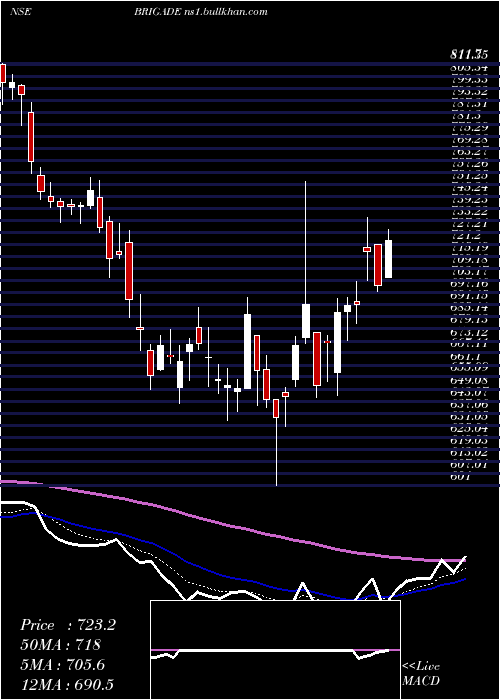The image size is (500, 700).
Task: Select the 811.35 top price label
Action: click(x=468, y=56)
